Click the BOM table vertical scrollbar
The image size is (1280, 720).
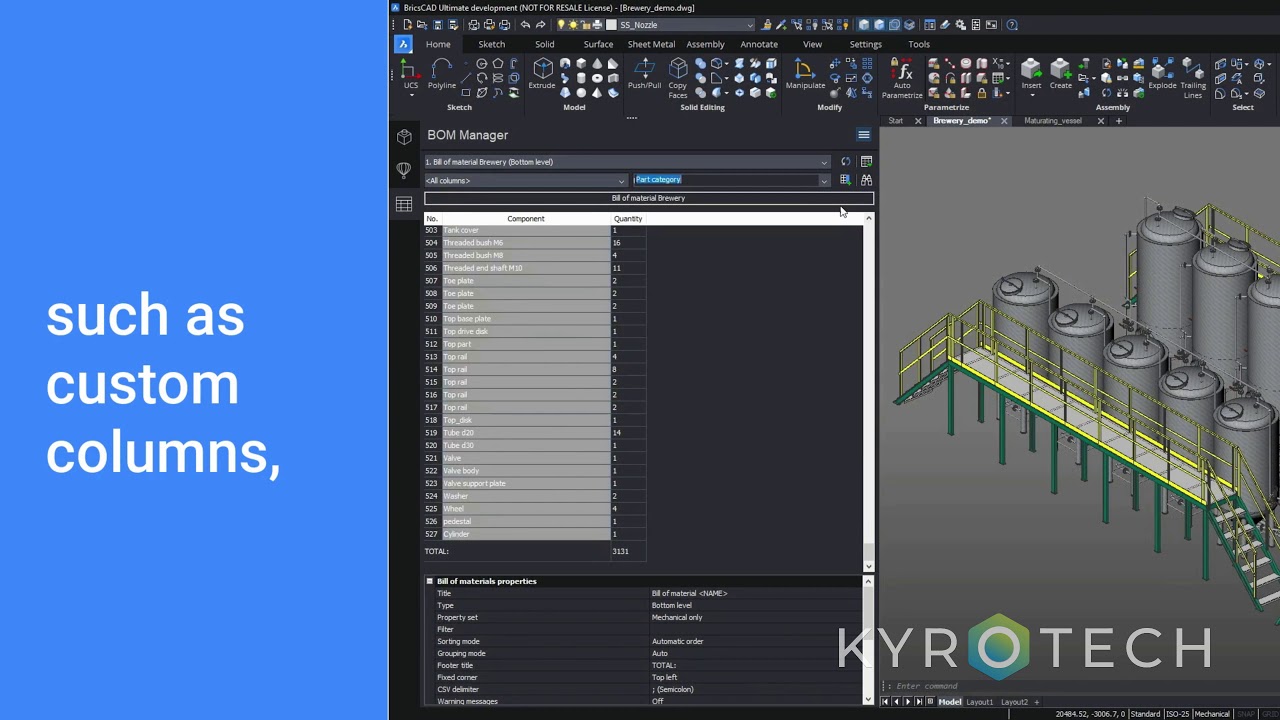[868, 390]
